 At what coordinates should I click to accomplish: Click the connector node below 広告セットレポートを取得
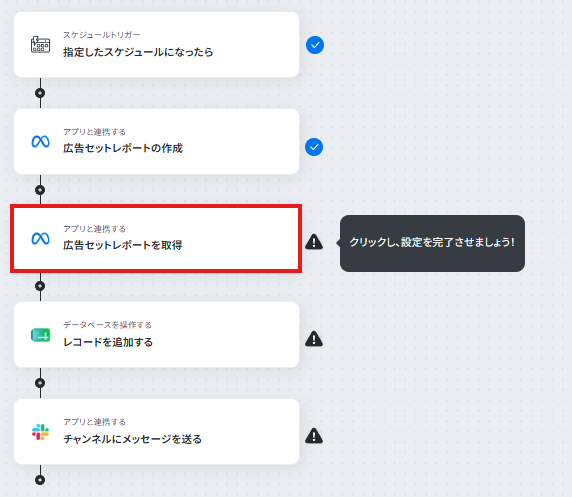(40, 286)
